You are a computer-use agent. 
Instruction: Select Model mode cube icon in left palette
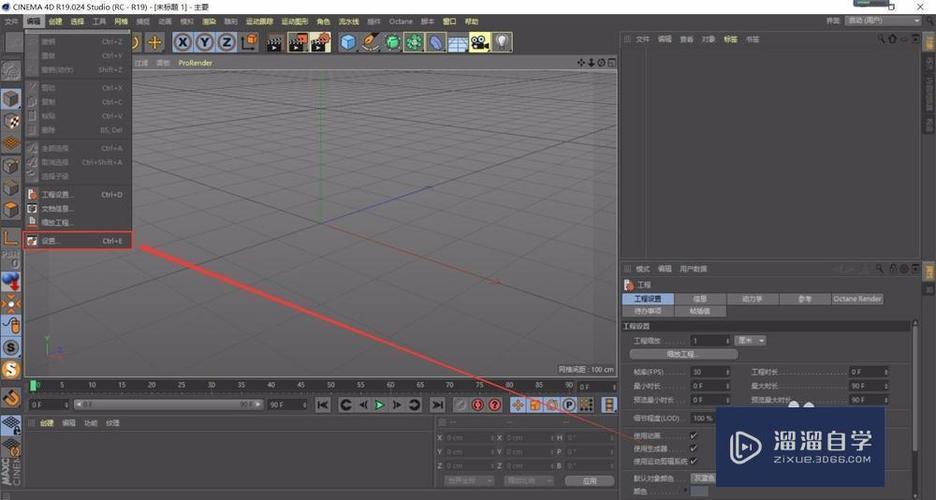pos(11,99)
